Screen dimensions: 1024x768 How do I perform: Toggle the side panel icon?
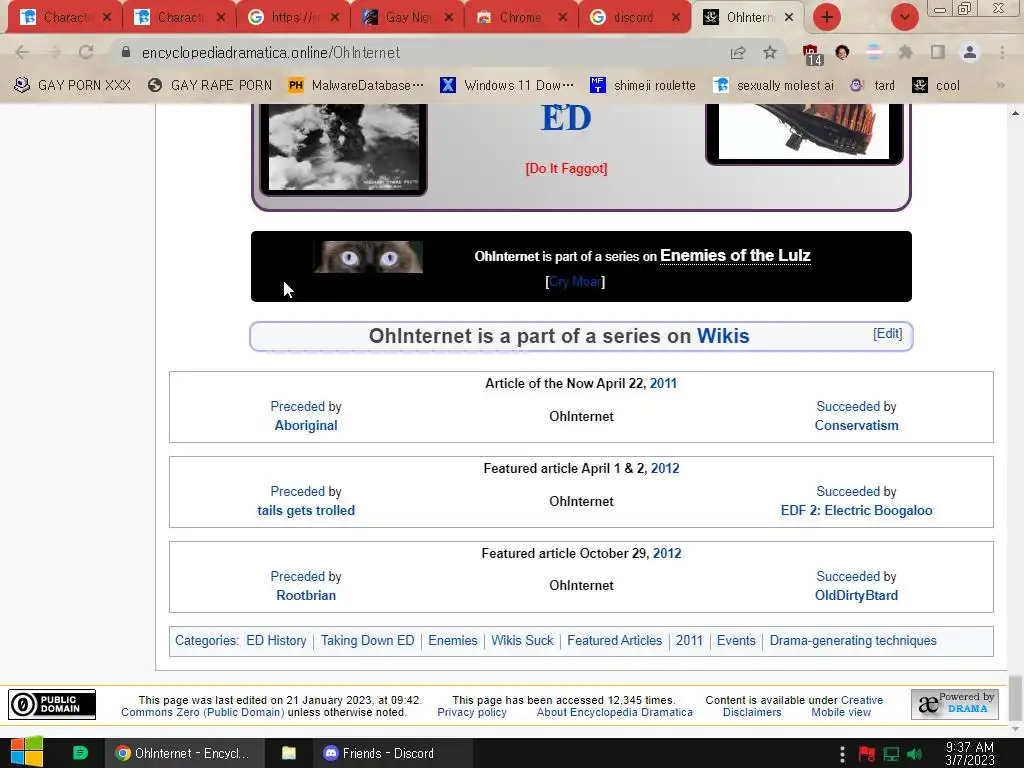point(938,52)
